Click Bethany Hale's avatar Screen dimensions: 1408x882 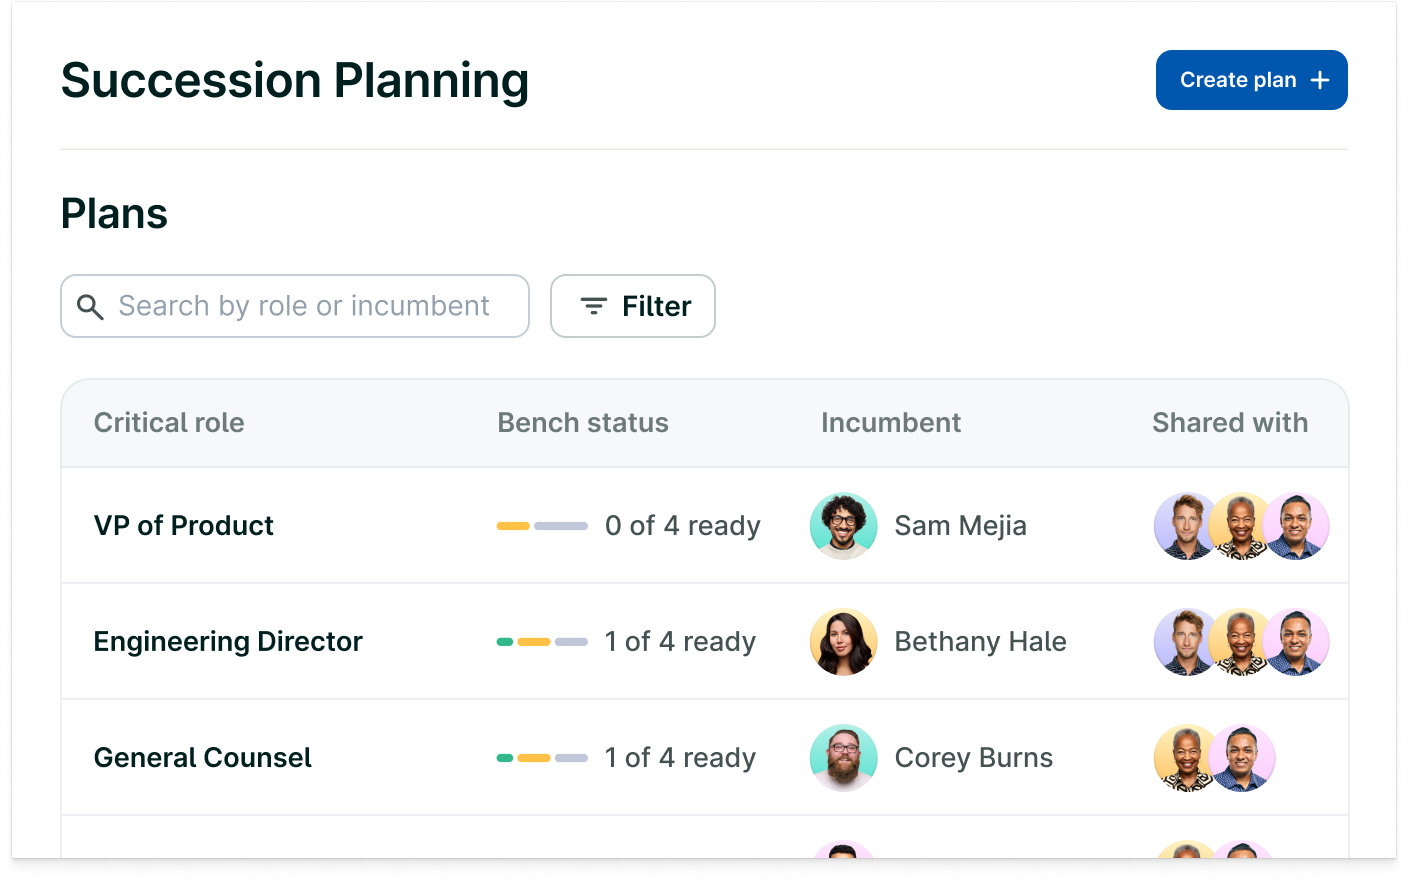[843, 642]
